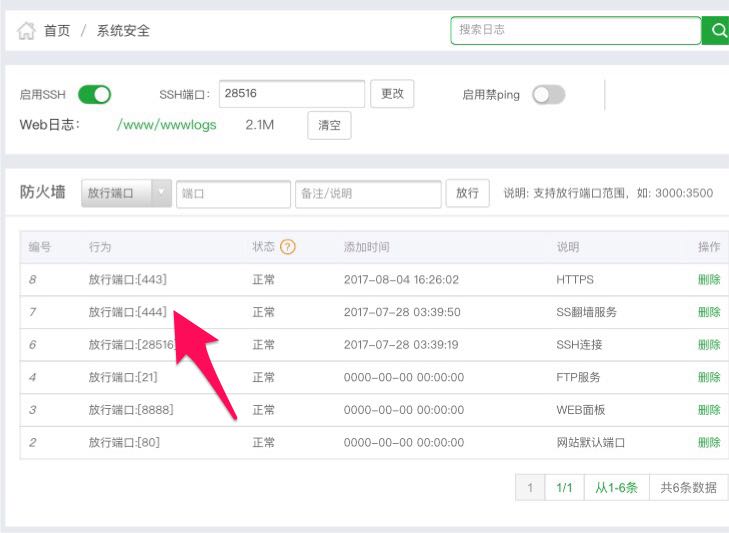Click the status help question-mark icon
Screen dimensions: 729x533
[x=288, y=247]
